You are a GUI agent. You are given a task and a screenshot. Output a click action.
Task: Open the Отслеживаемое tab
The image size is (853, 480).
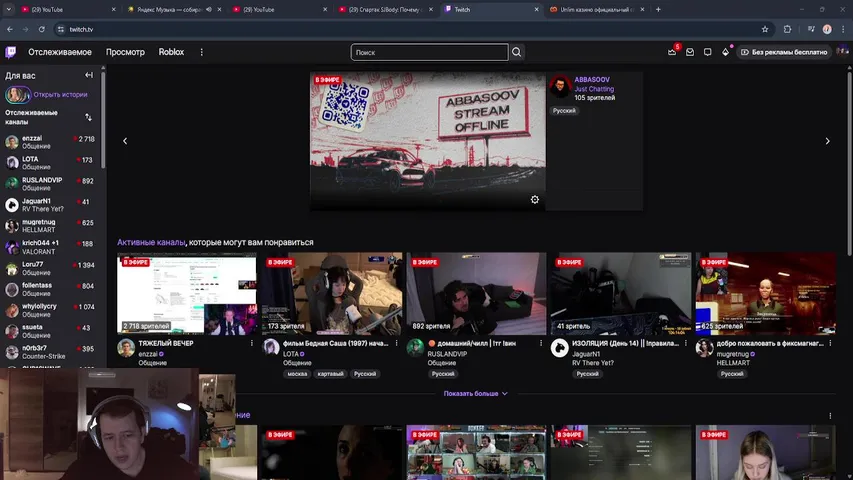[x=60, y=52]
